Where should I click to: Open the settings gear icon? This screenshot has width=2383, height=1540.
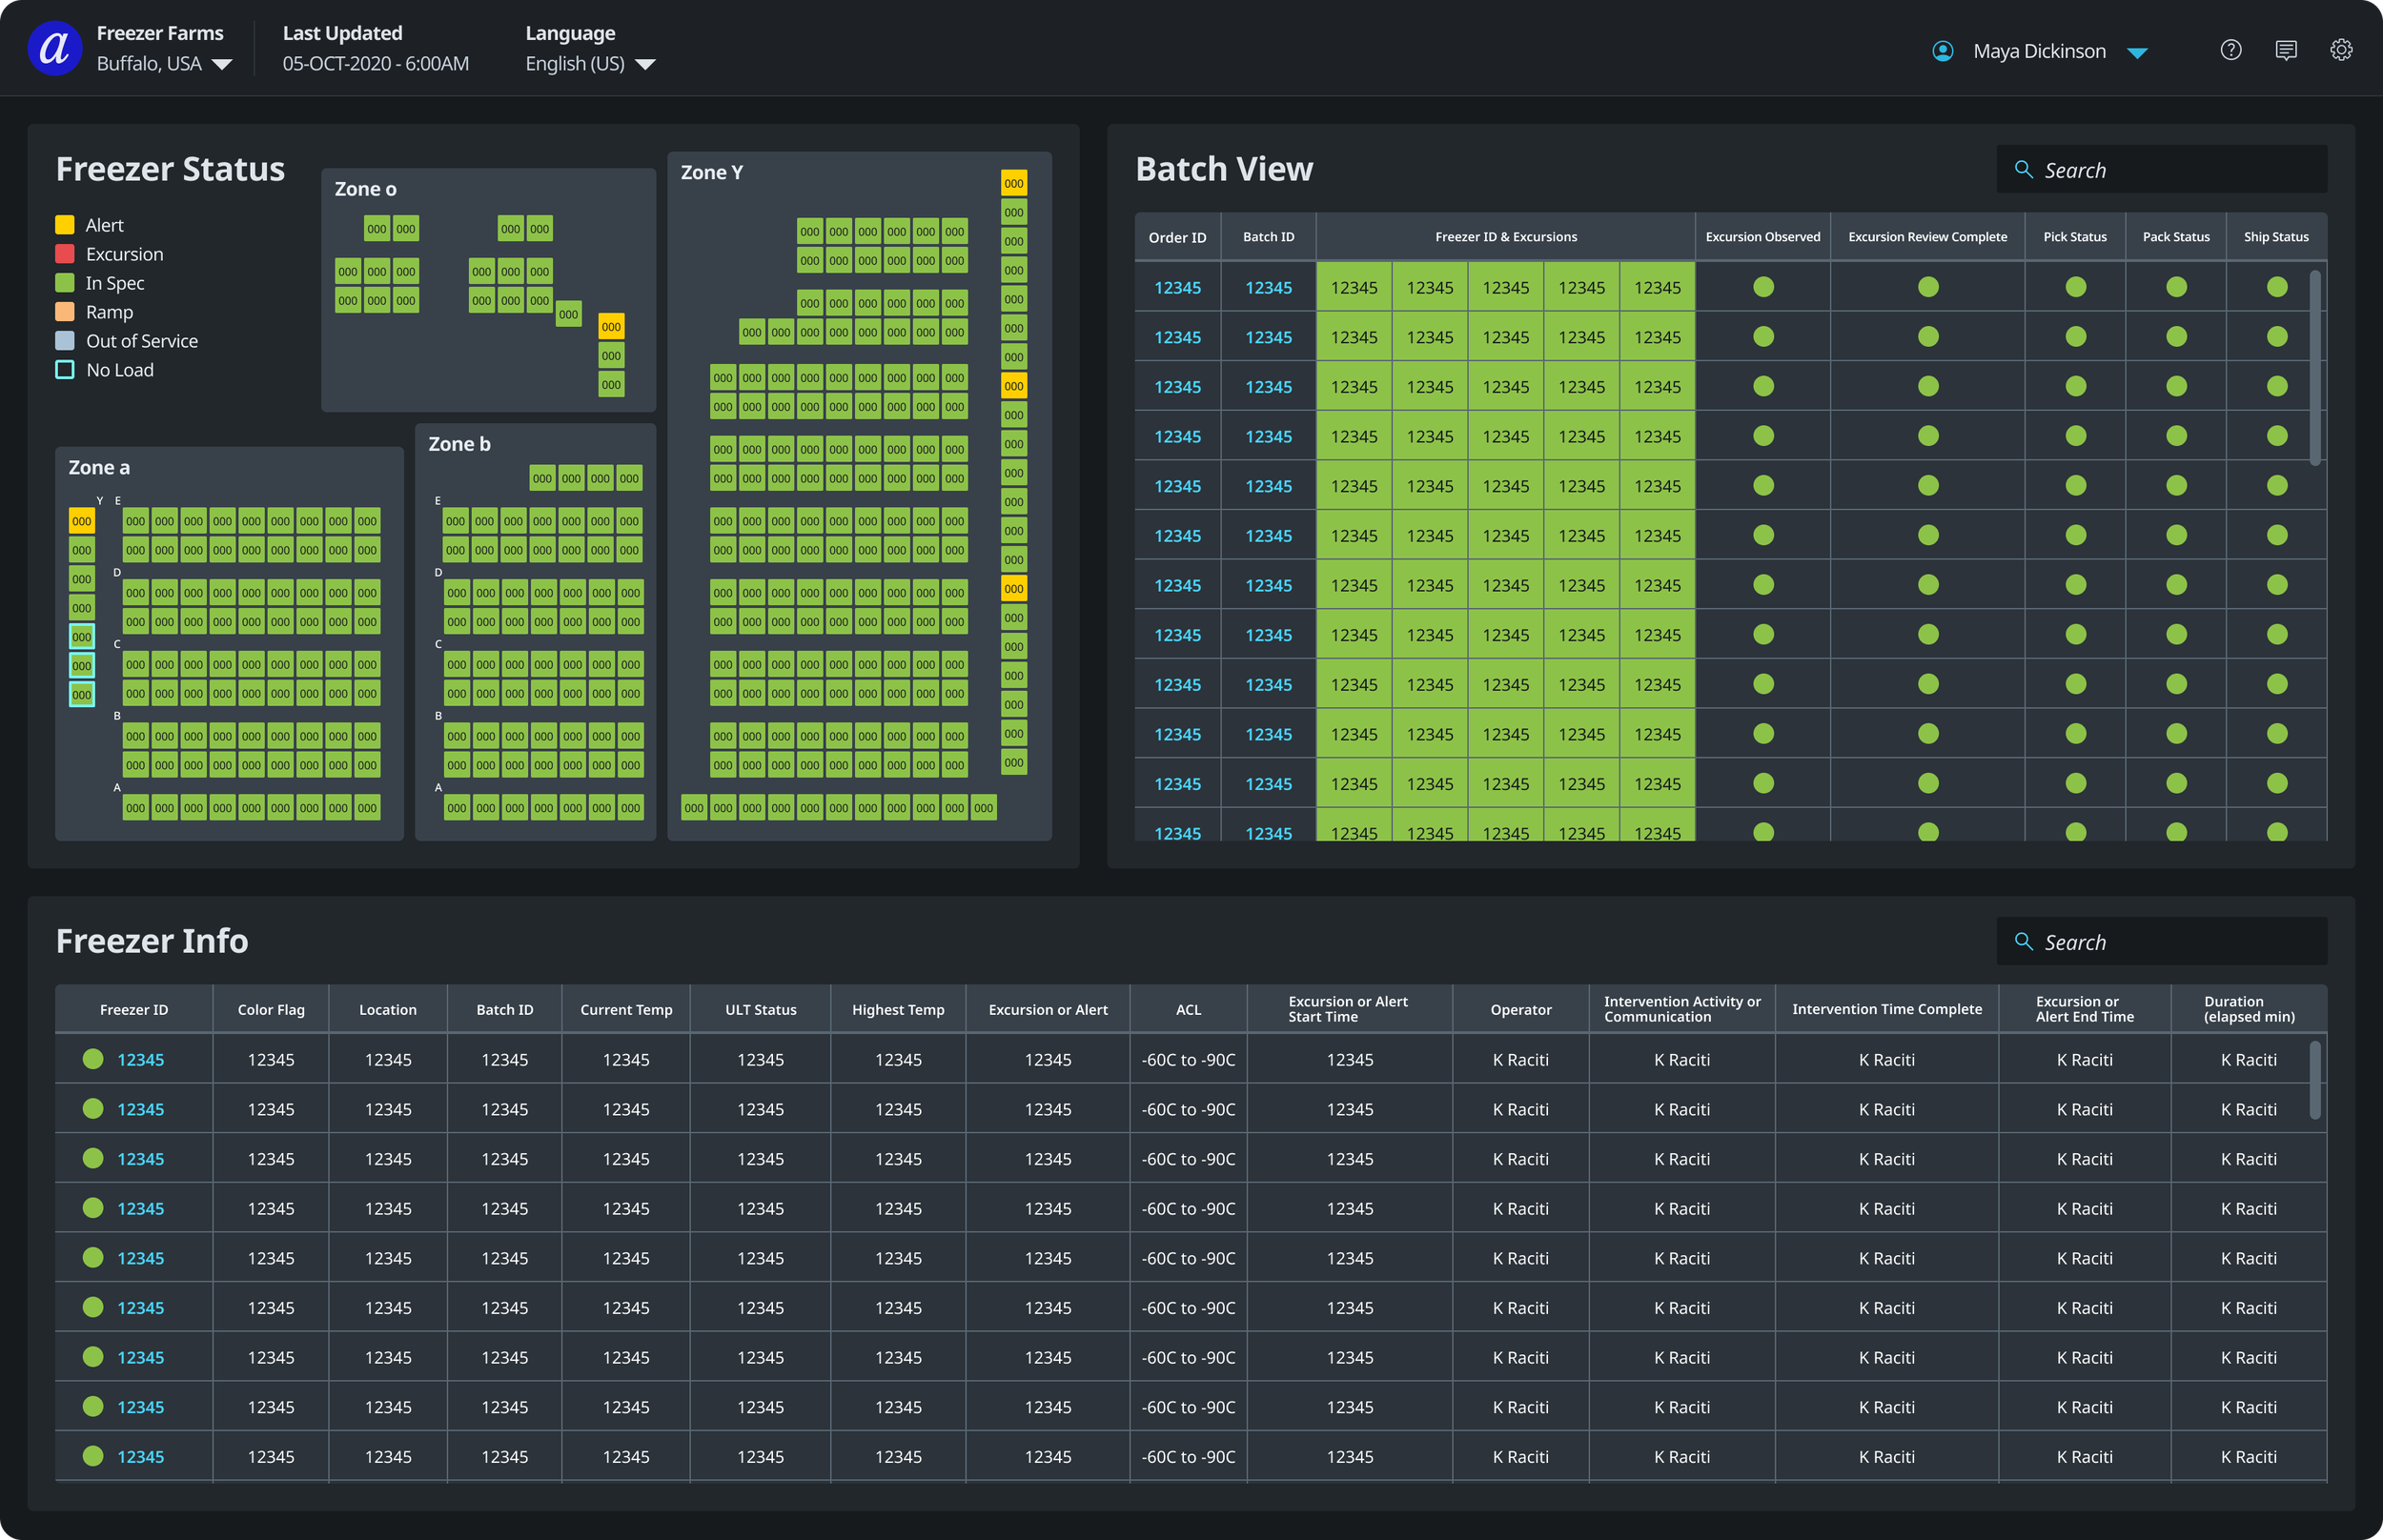pos(2340,50)
